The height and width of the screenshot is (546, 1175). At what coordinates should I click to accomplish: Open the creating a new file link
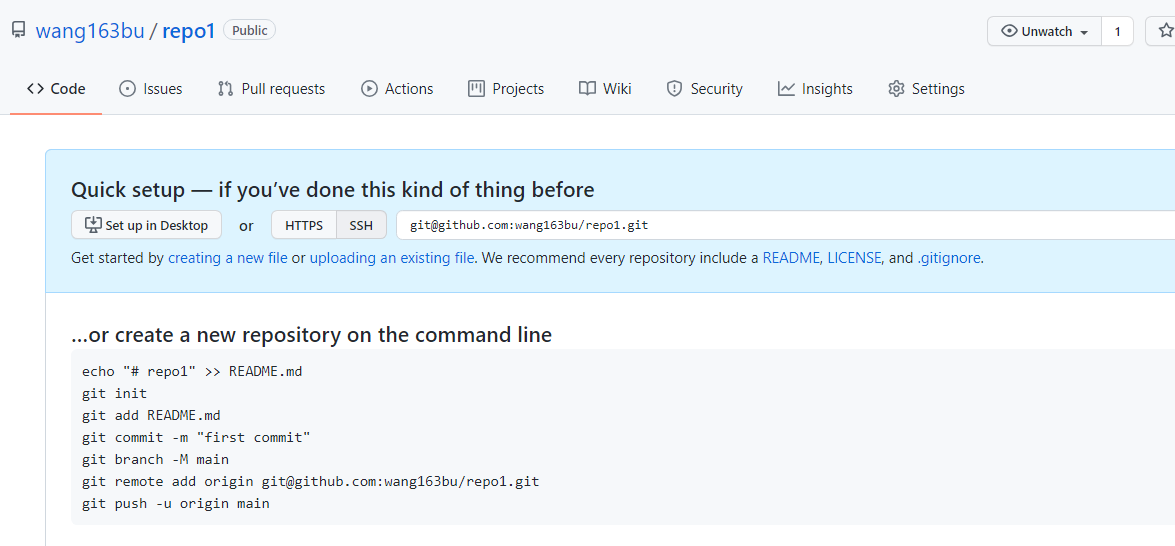pos(227,258)
